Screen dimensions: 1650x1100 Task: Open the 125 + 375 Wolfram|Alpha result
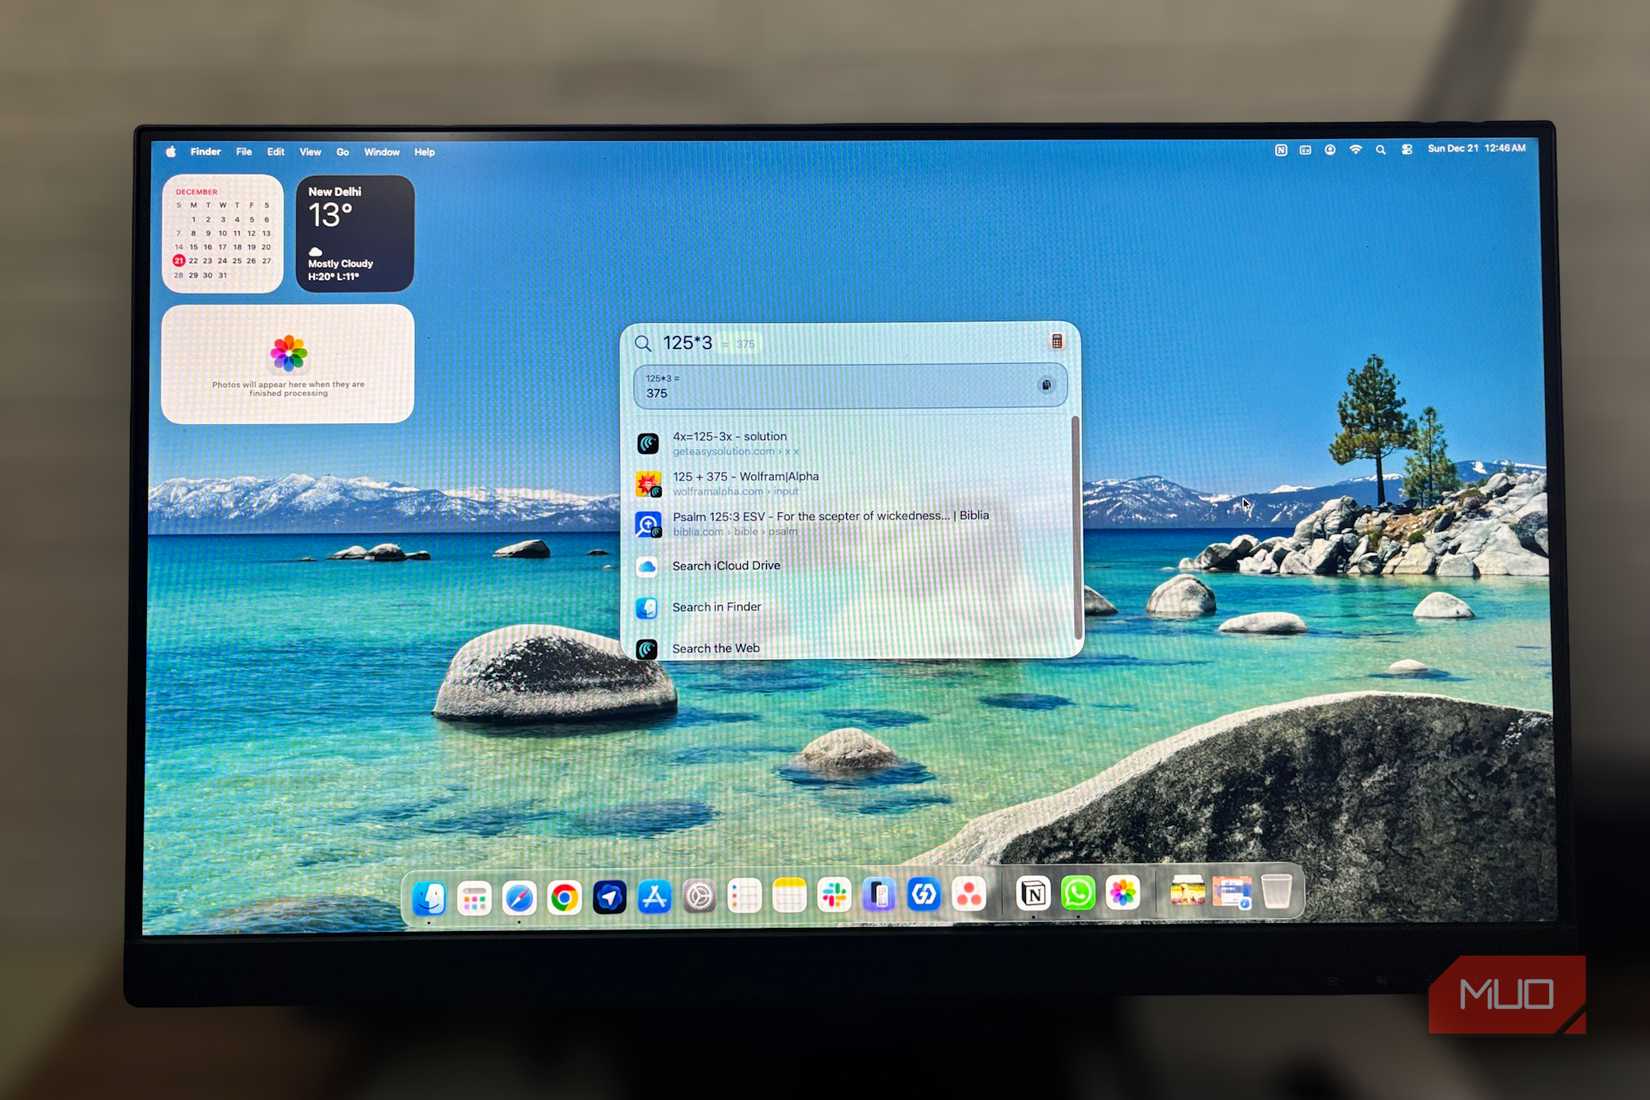click(850, 483)
